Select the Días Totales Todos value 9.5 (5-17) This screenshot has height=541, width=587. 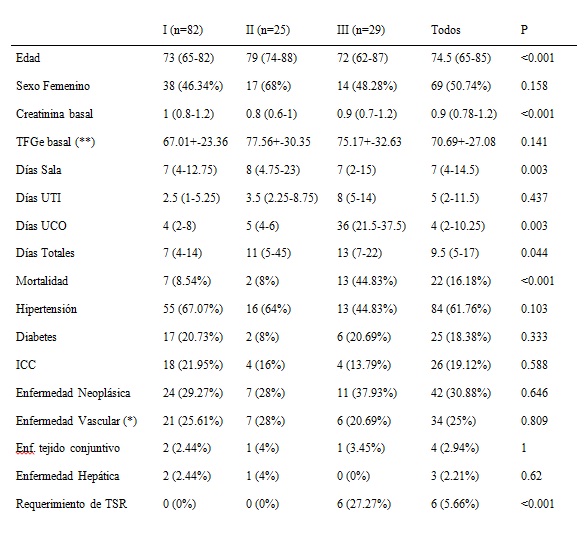454,253
